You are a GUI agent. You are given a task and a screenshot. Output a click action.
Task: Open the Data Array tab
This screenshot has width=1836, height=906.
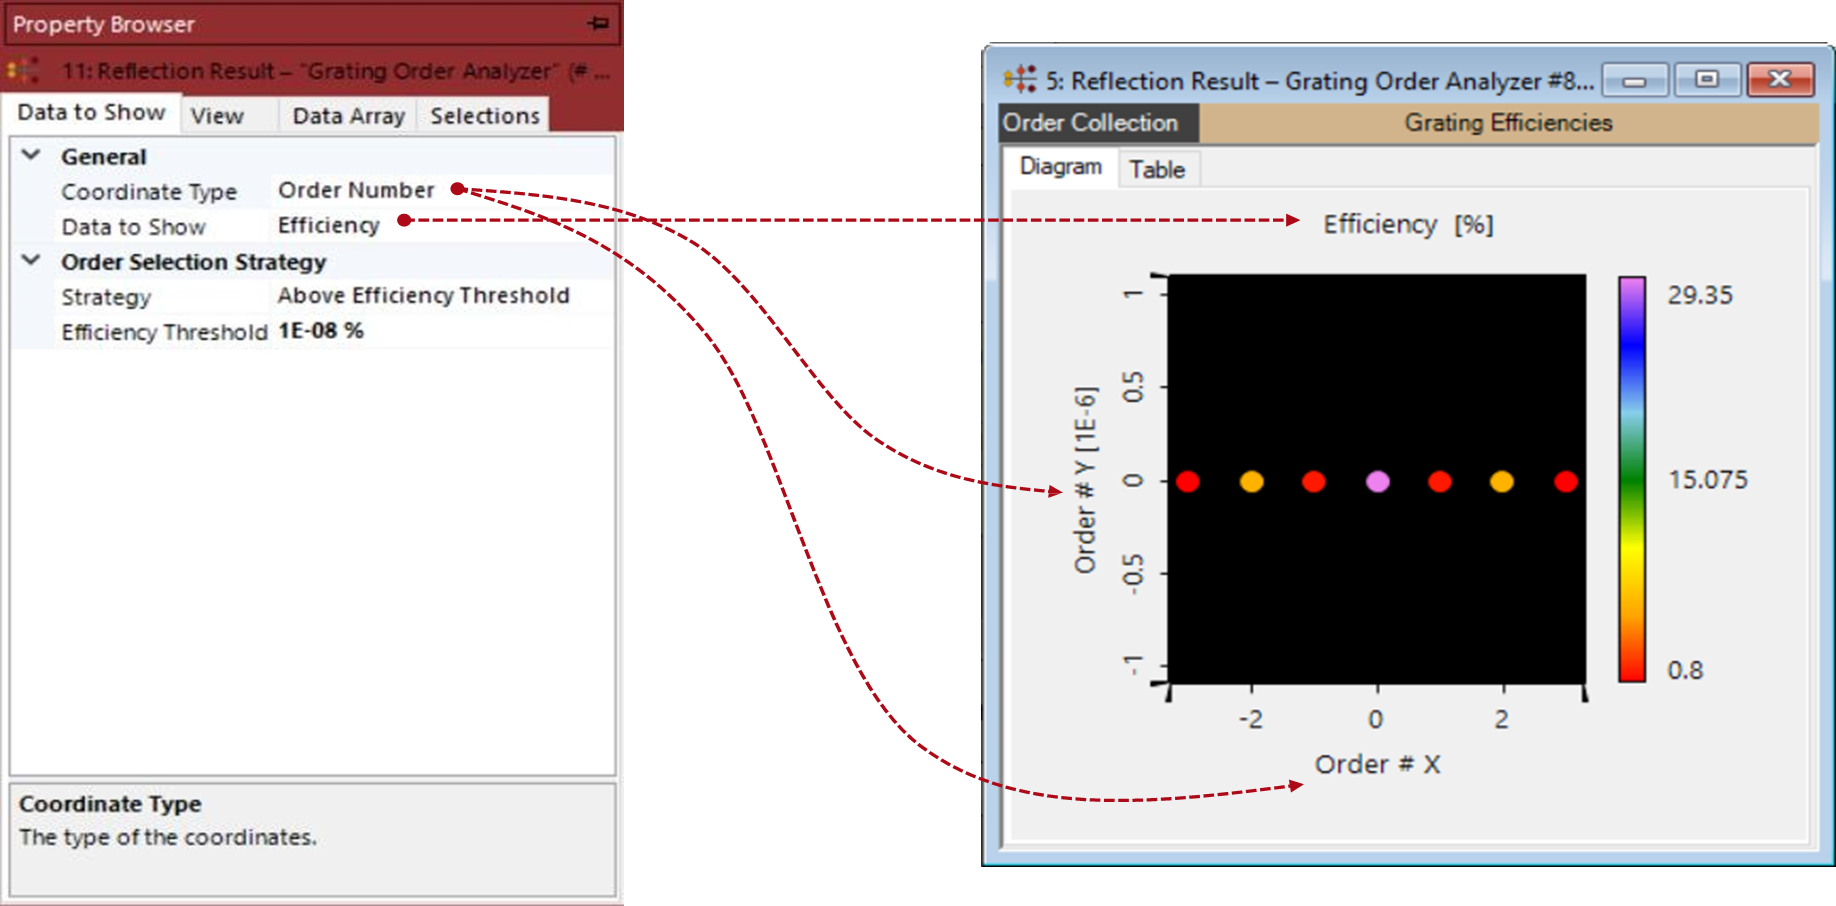[x=348, y=116]
